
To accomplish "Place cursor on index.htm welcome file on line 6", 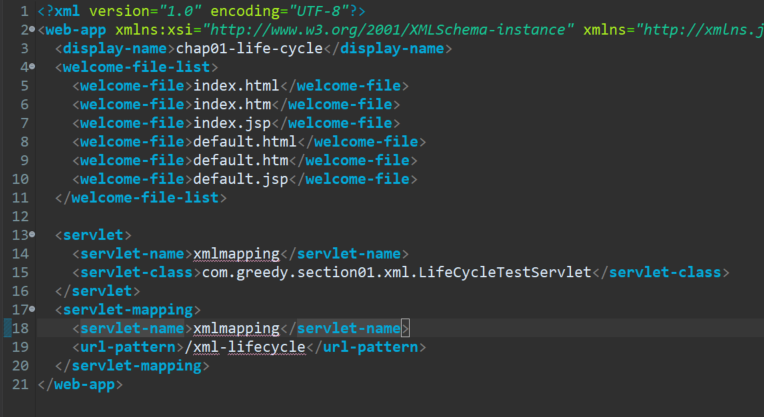I will pyautogui.click(x=232, y=104).
